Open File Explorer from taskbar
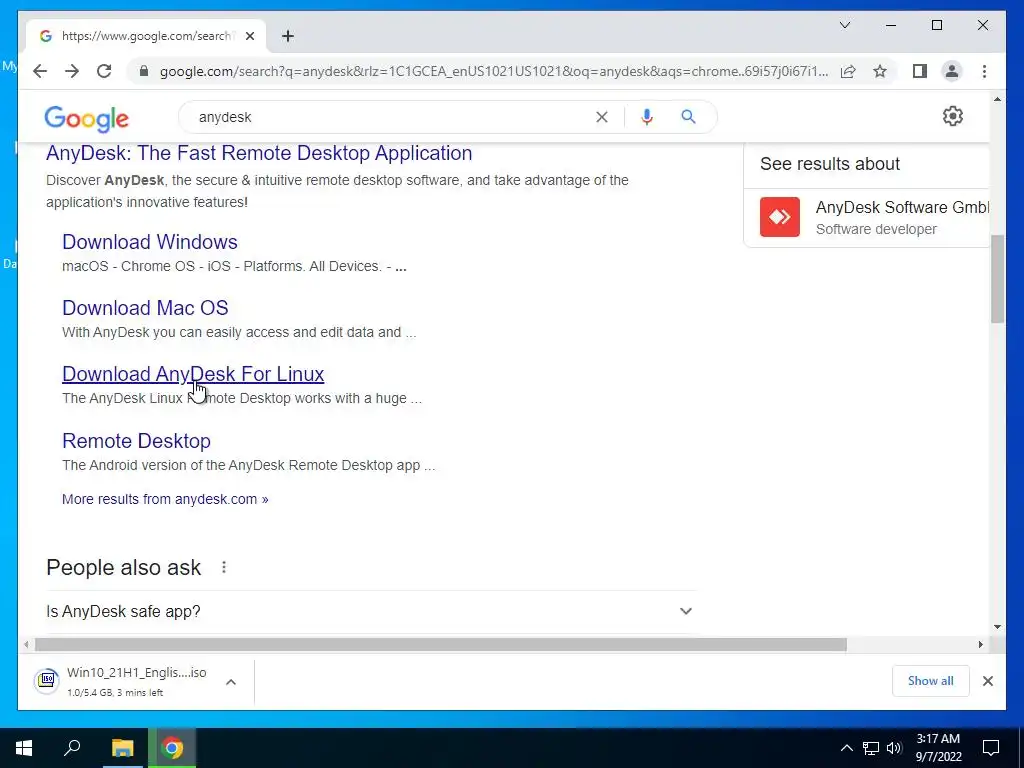Screen dimensions: 1024x768 tap(122, 748)
